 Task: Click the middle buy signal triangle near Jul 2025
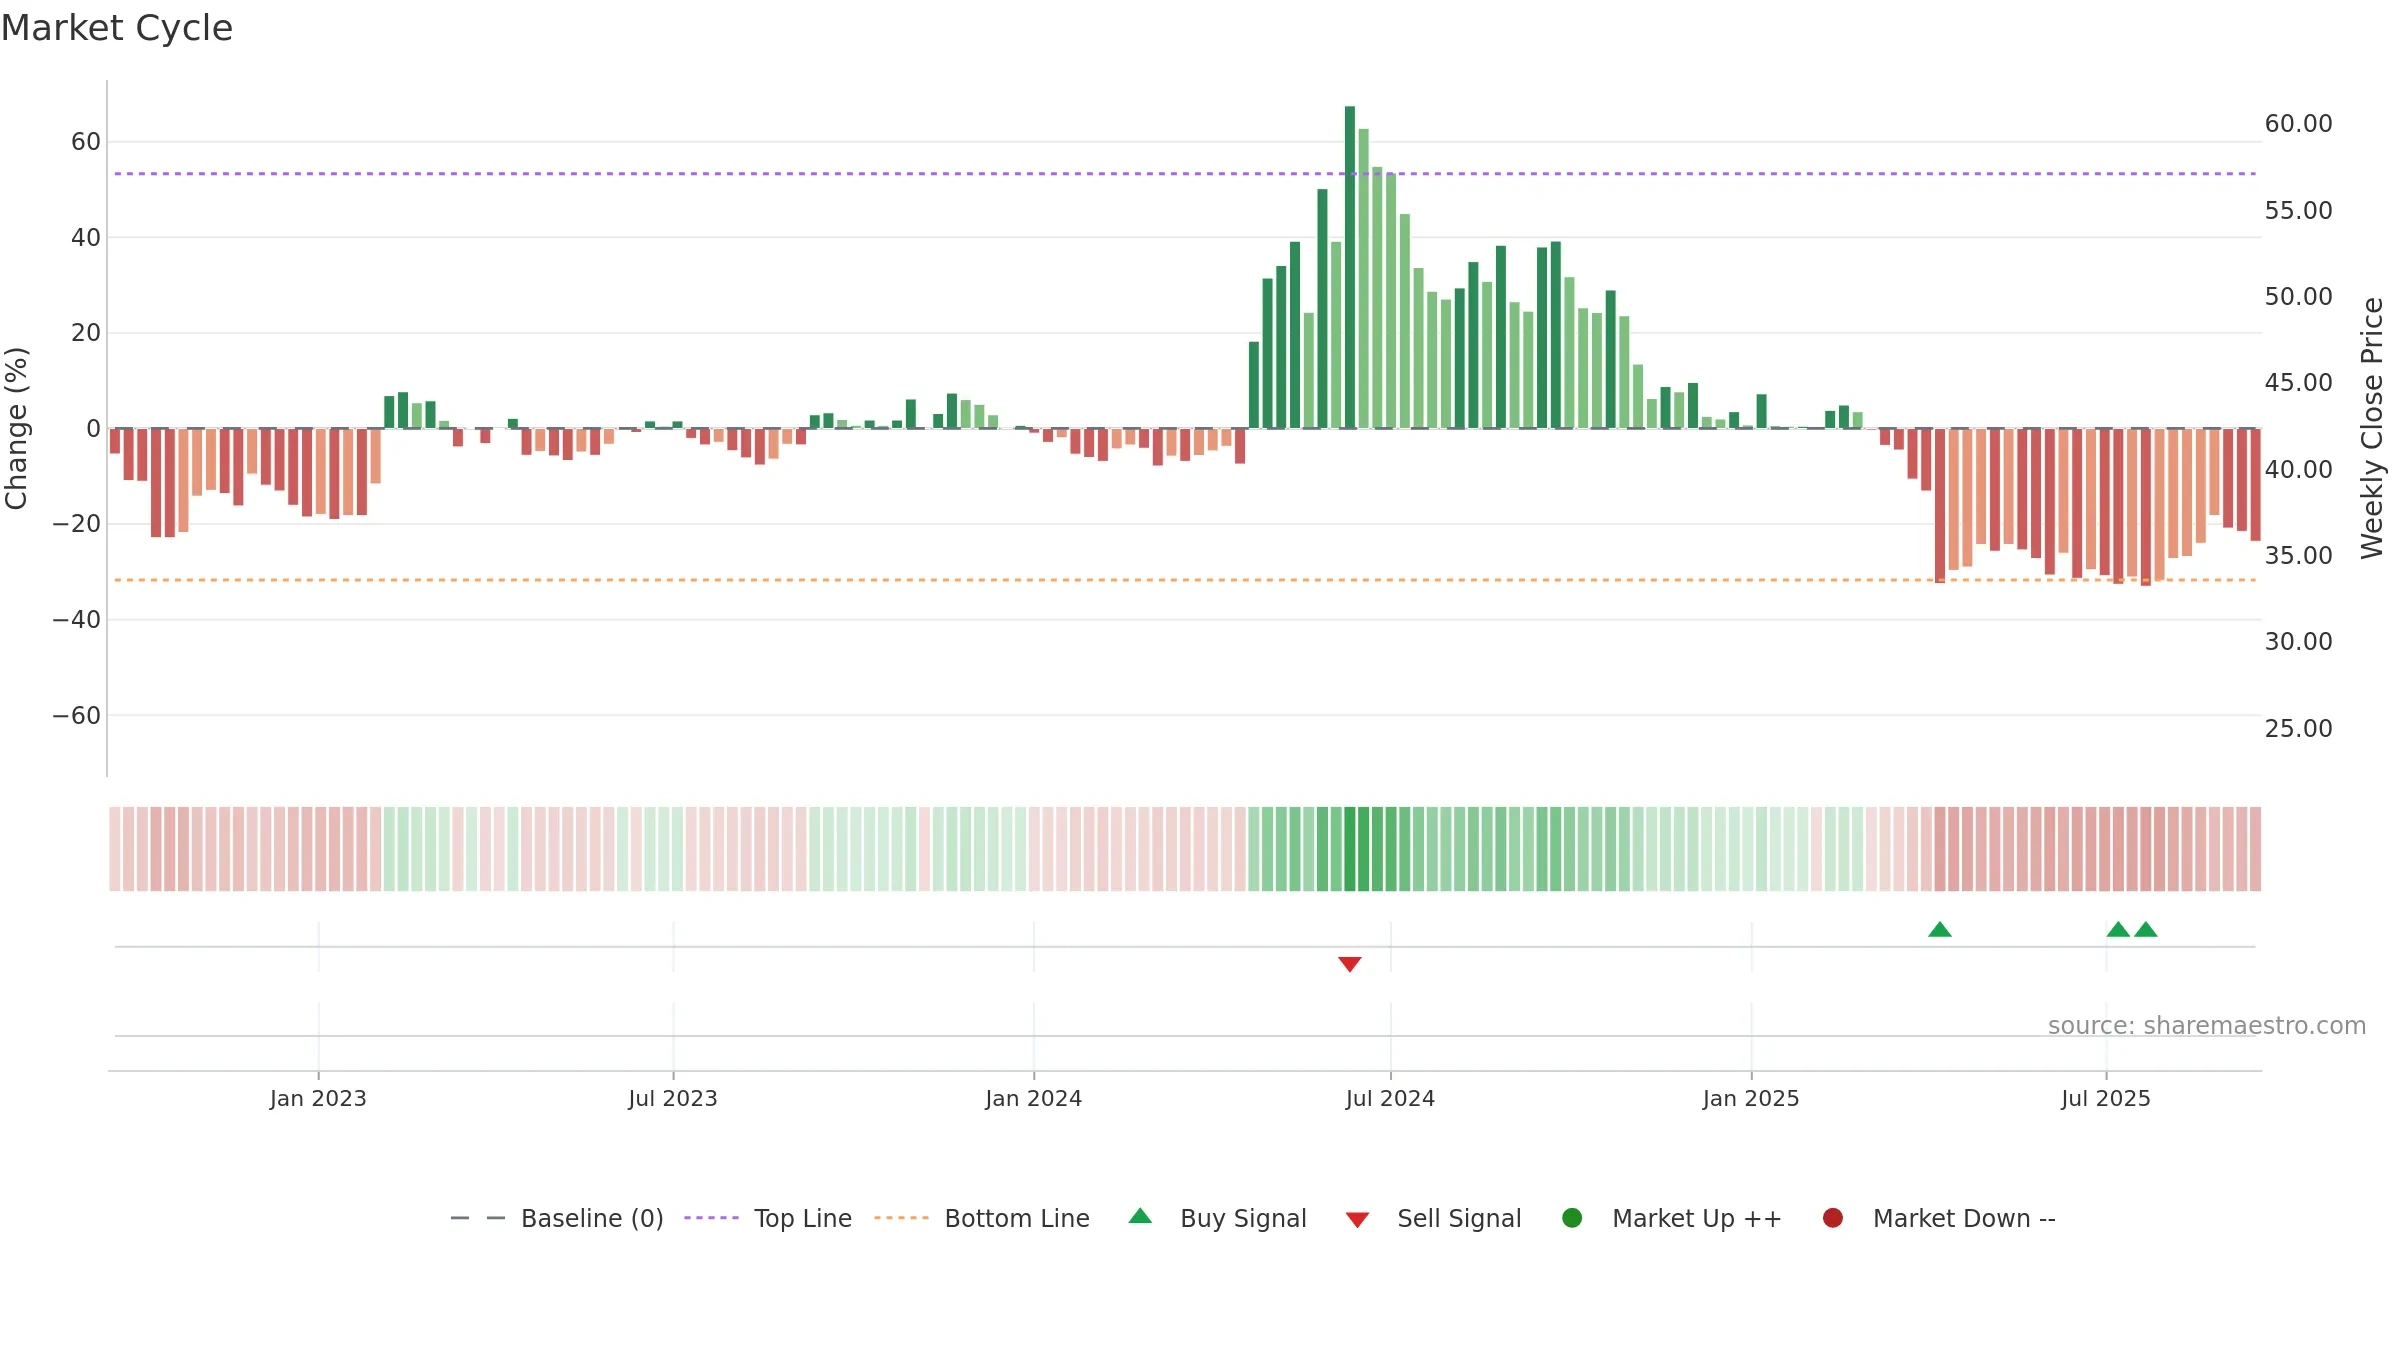pyautogui.click(x=2118, y=929)
